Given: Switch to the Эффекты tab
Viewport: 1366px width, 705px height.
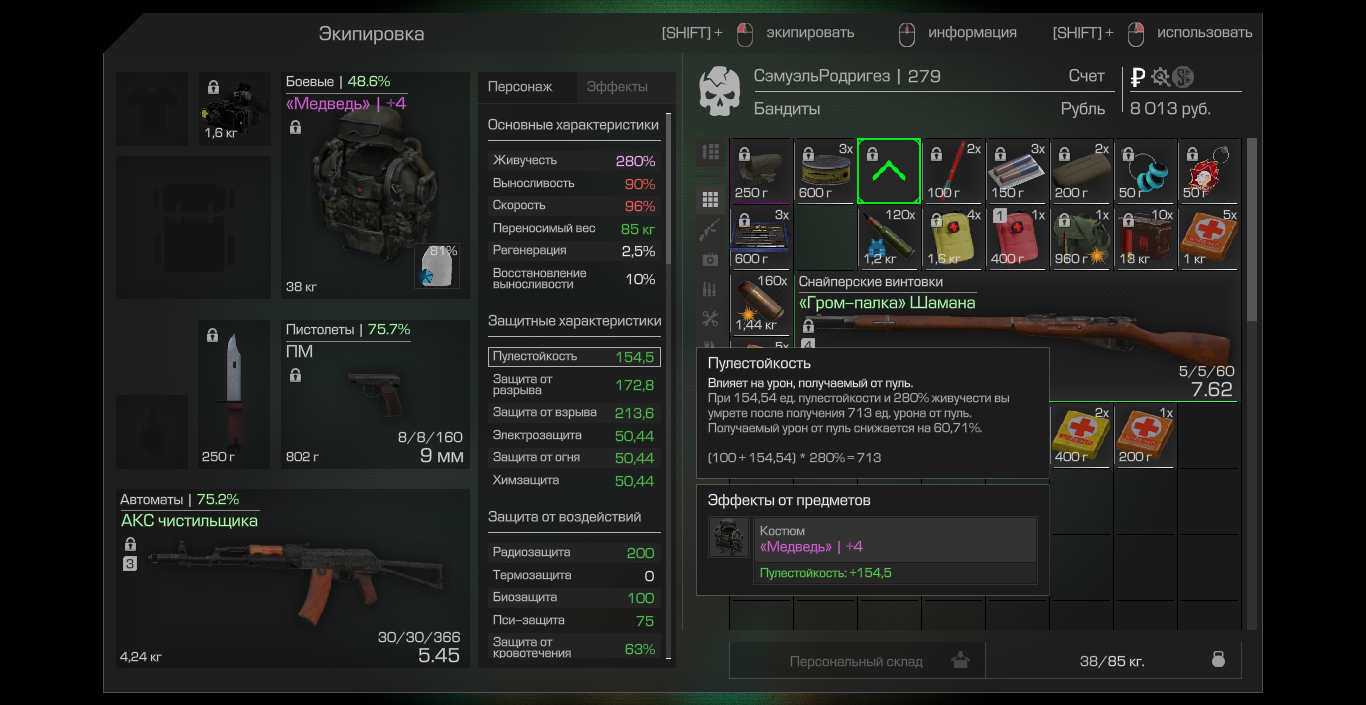Looking at the screenshot, I should pos(617,87).
